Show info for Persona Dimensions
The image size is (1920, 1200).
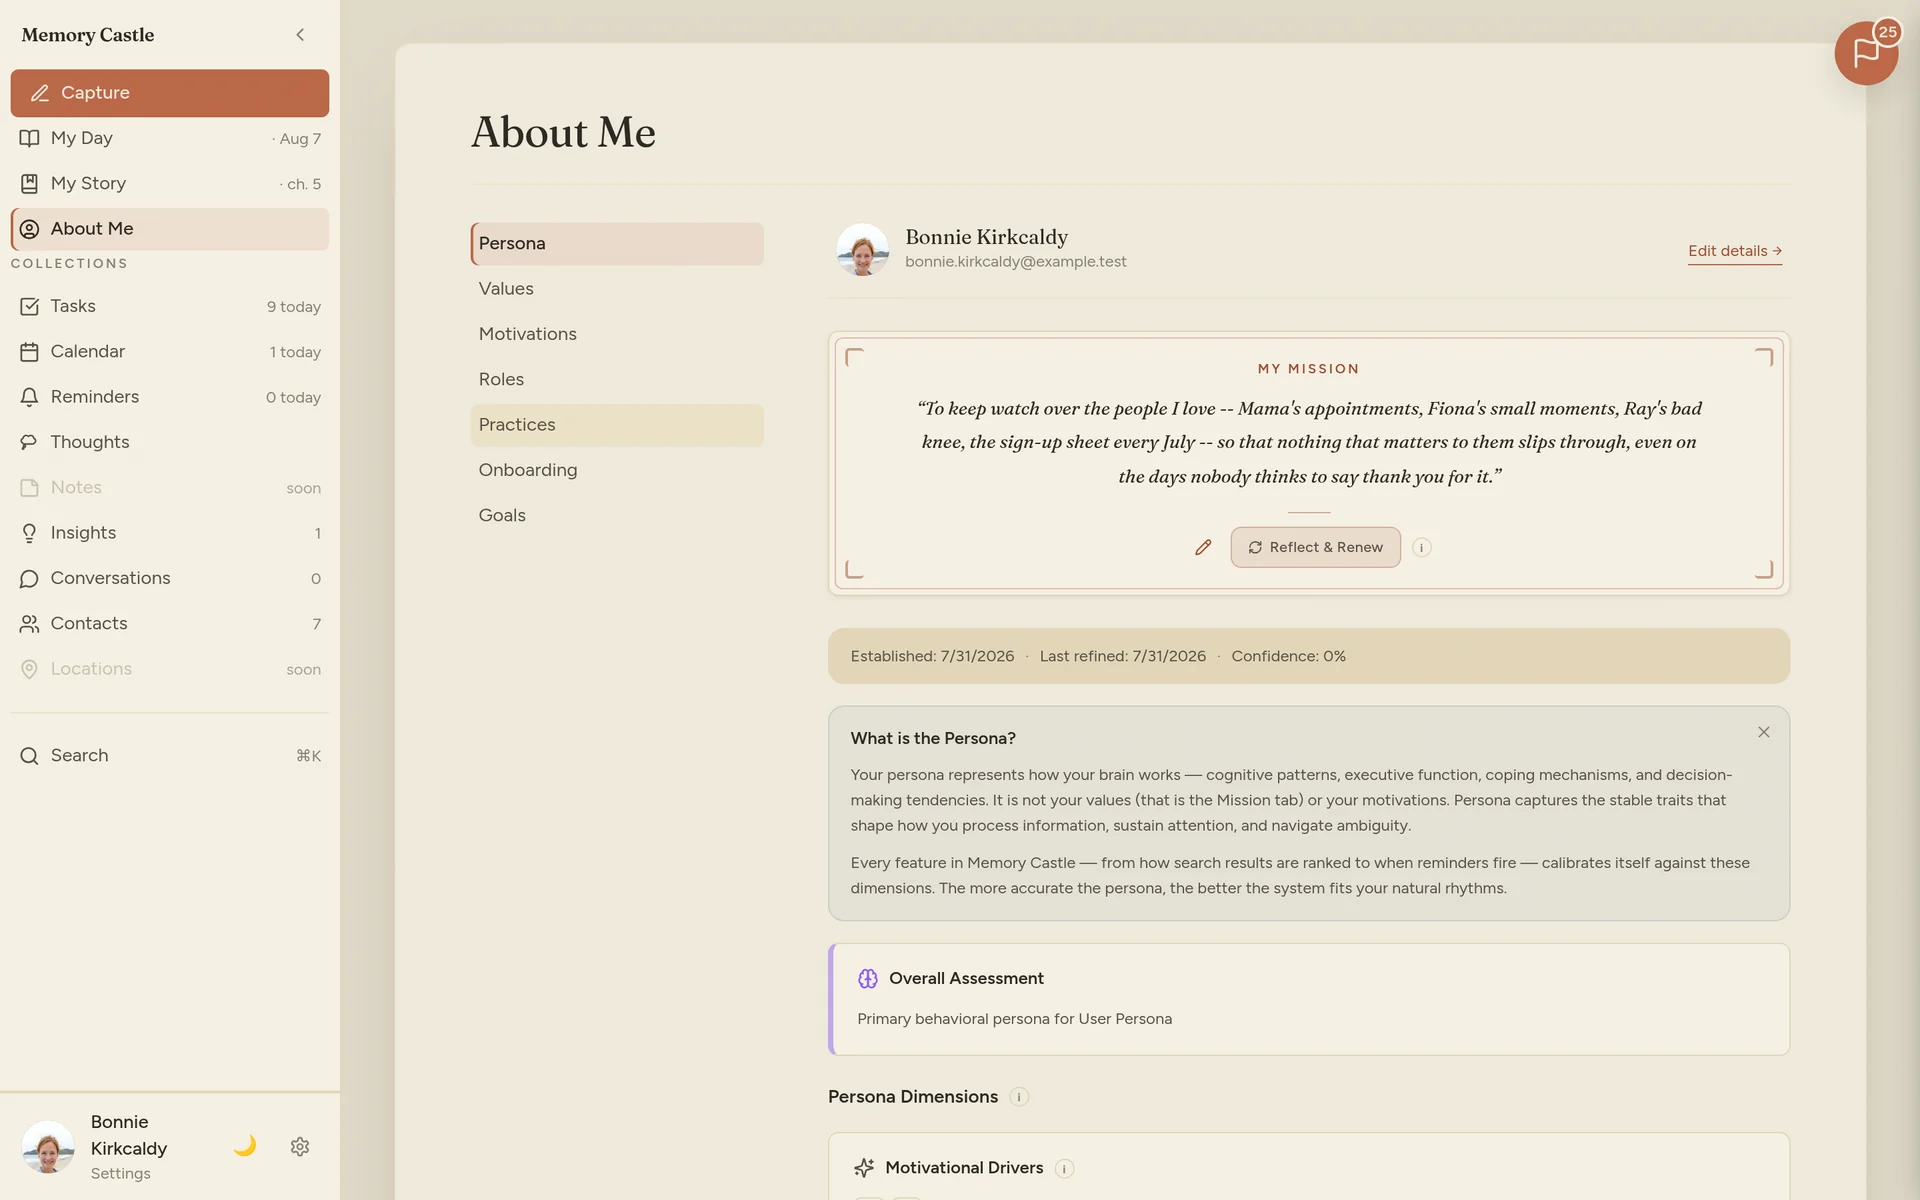[x=1019, y=1097]
